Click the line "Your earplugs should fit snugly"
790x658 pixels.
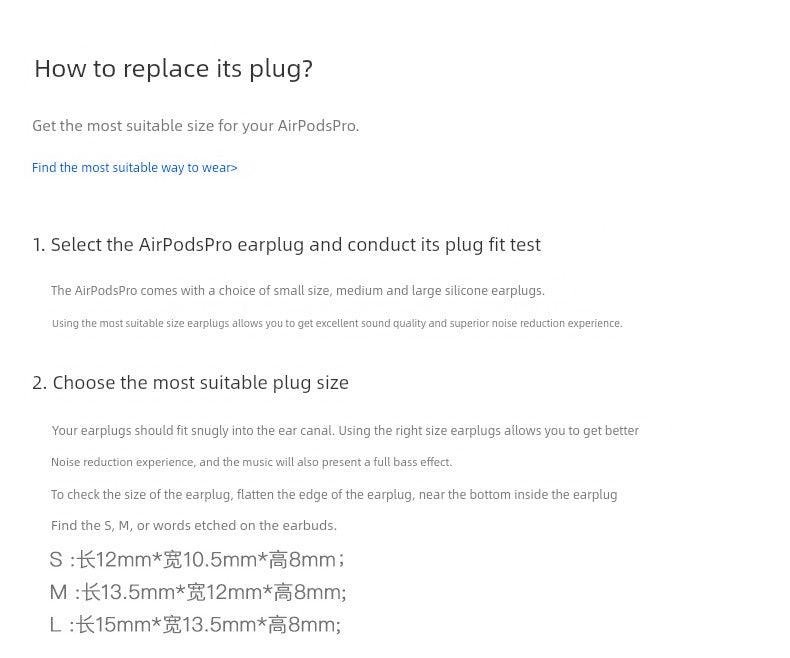pos(345,431)
